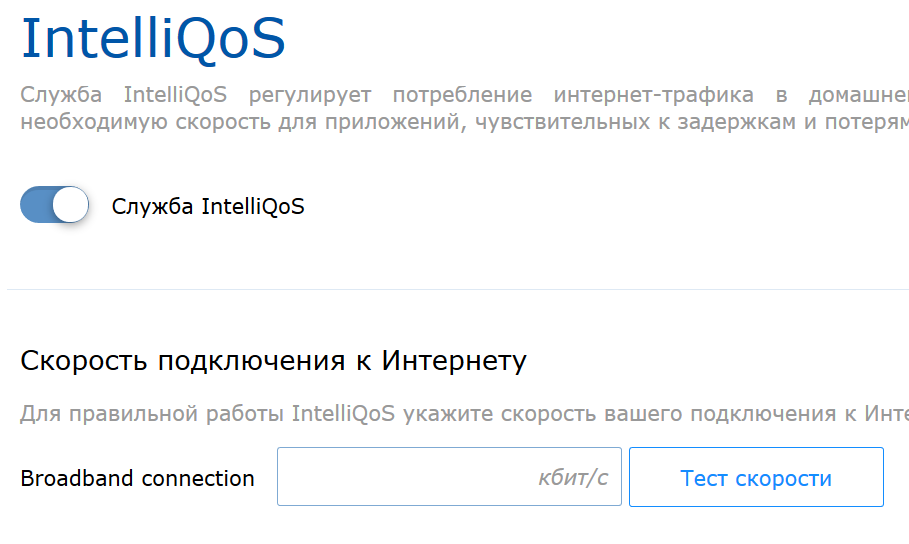
Task: Click the gray text starting "Для правильной работы"
Action: pos(464,414)
